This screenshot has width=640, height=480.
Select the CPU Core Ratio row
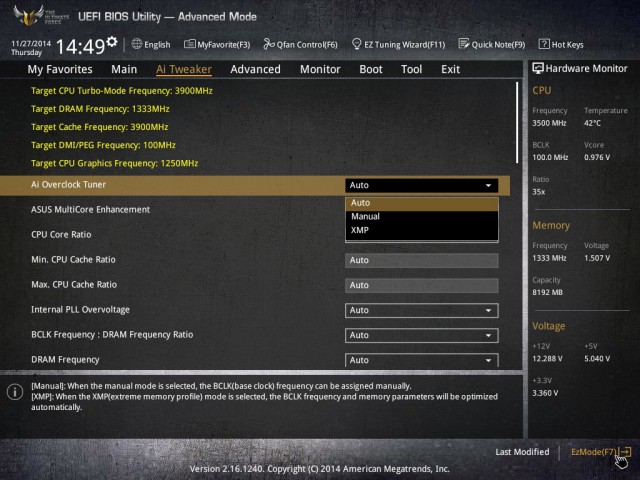[61, 235]
